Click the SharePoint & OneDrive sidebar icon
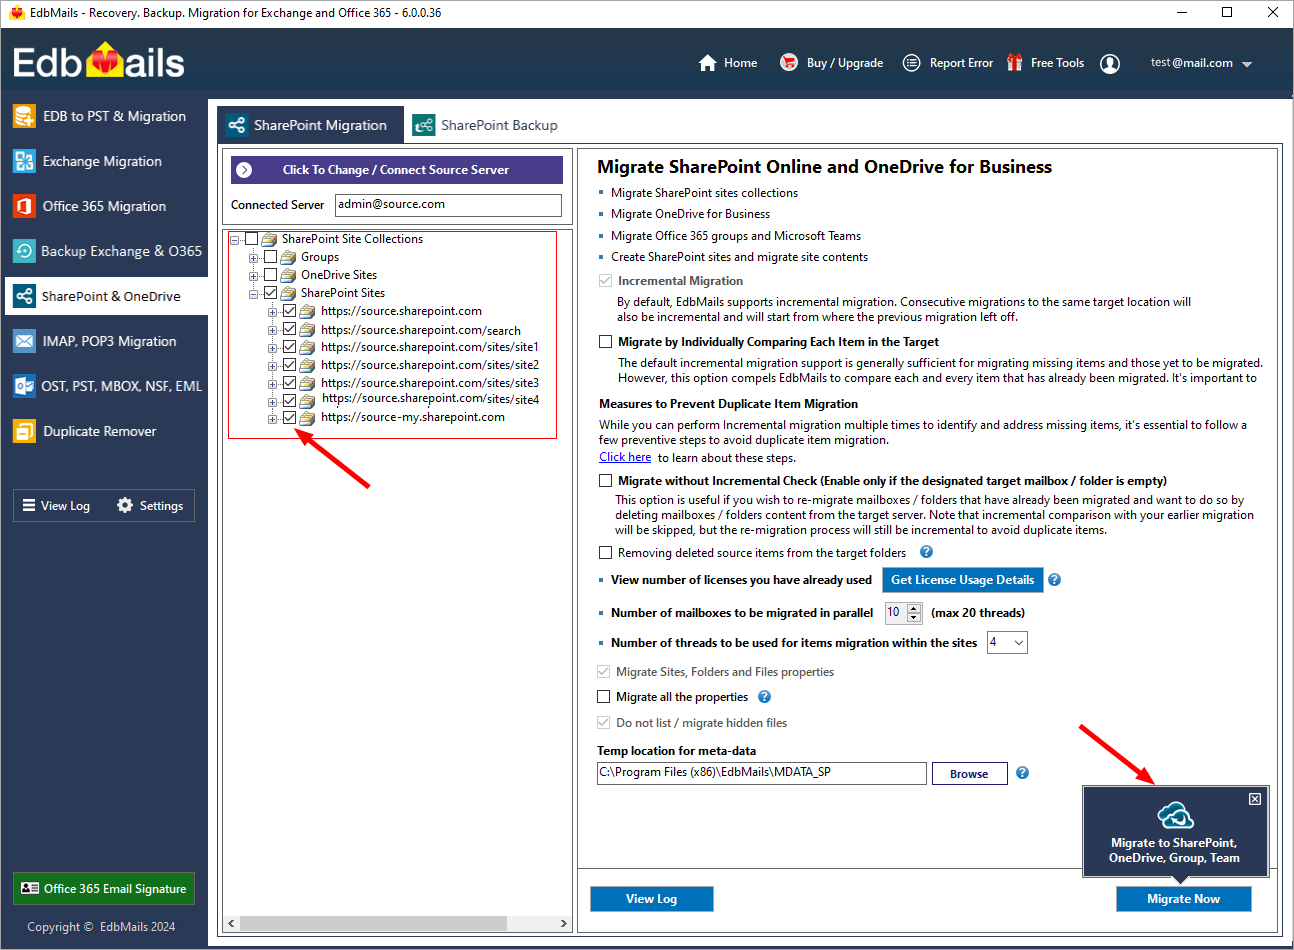The image size is (1294, 950). pyautogui.click(x=24, y=296)
